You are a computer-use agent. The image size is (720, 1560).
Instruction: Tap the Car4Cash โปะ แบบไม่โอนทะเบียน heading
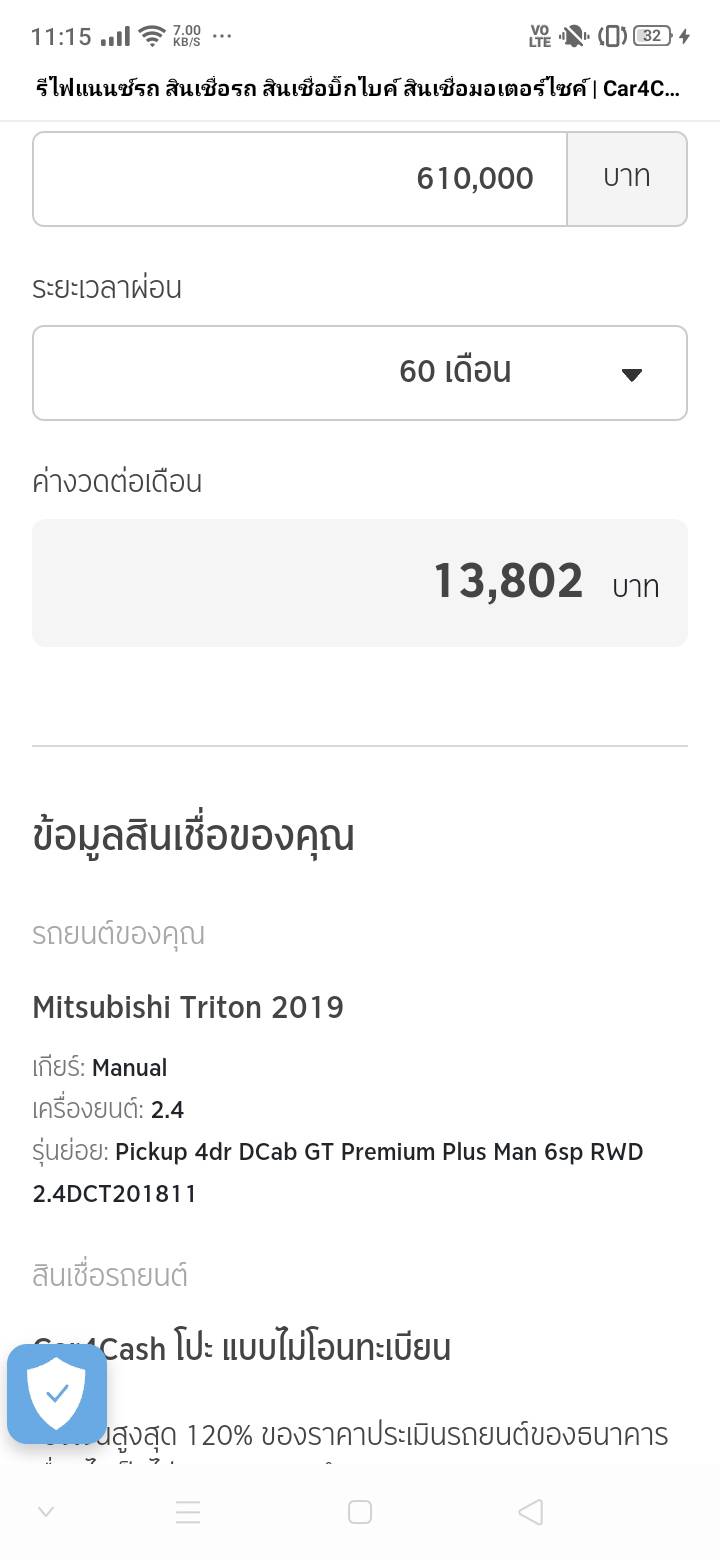coord(242,1348)
